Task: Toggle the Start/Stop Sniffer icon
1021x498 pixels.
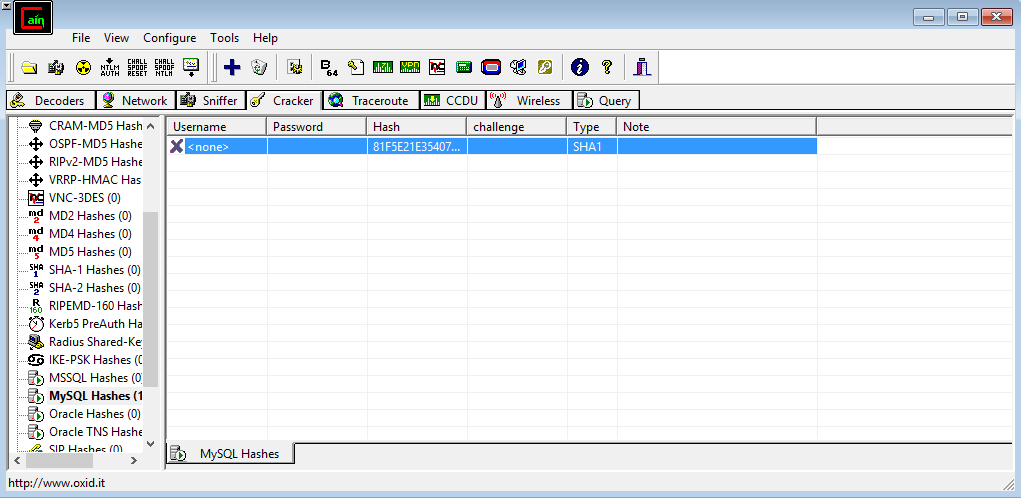Action: click(x=56, y=67)
